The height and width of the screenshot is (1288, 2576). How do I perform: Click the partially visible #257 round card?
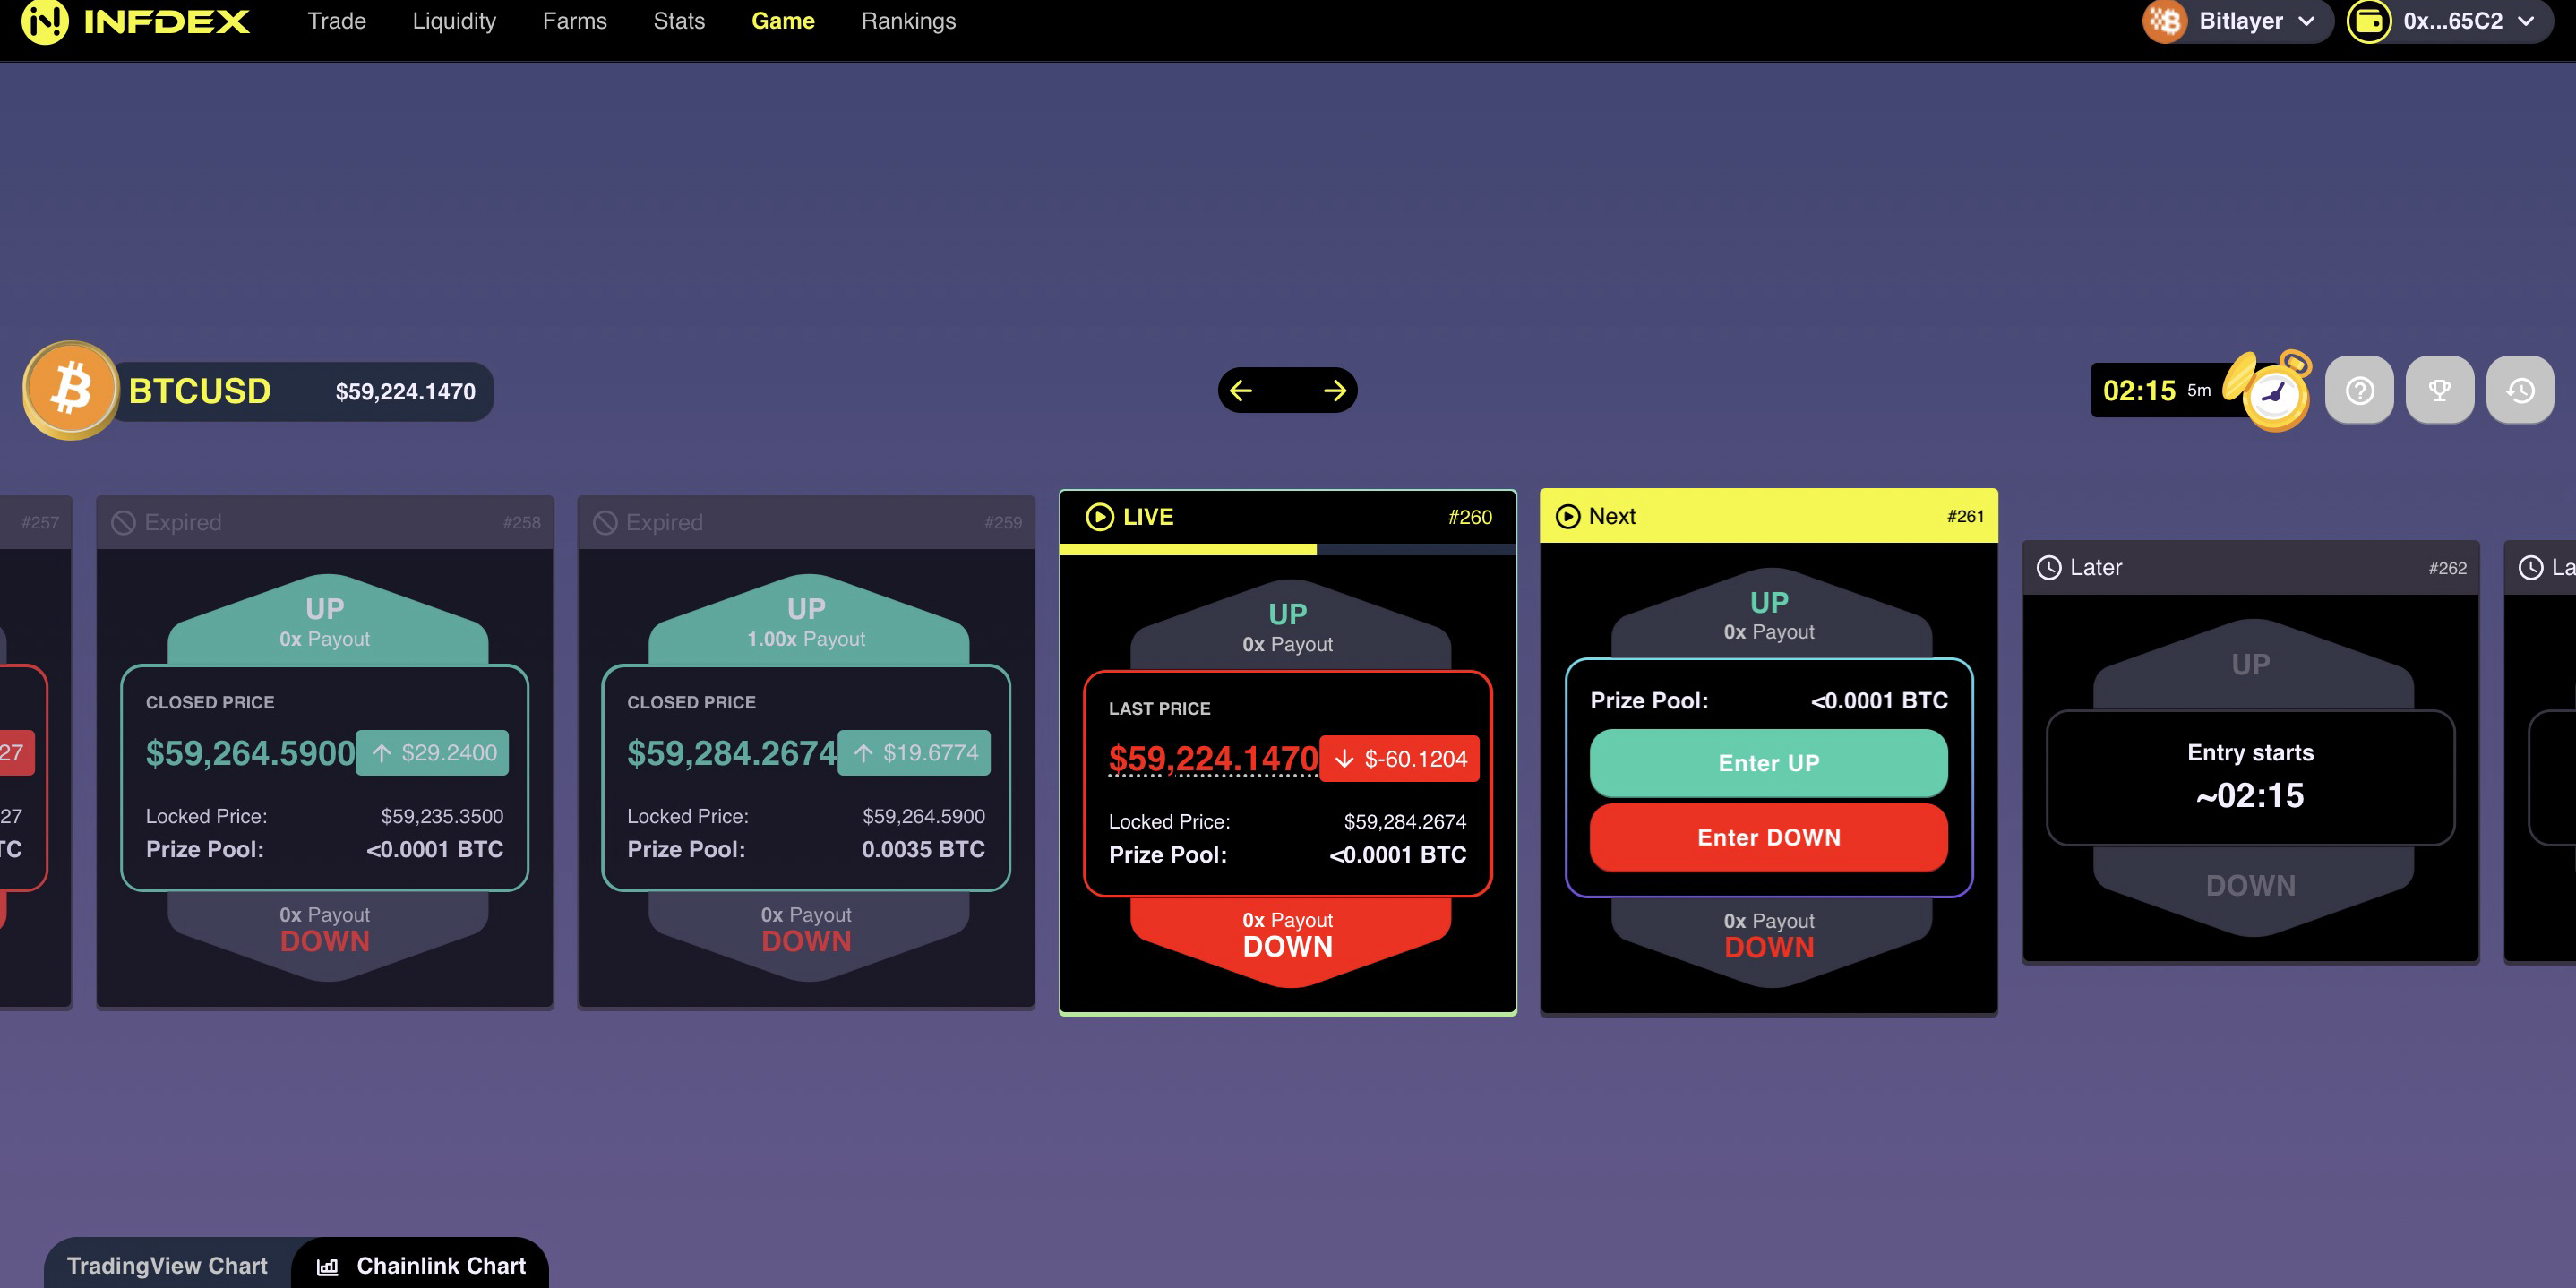click(x=35, y=752)
